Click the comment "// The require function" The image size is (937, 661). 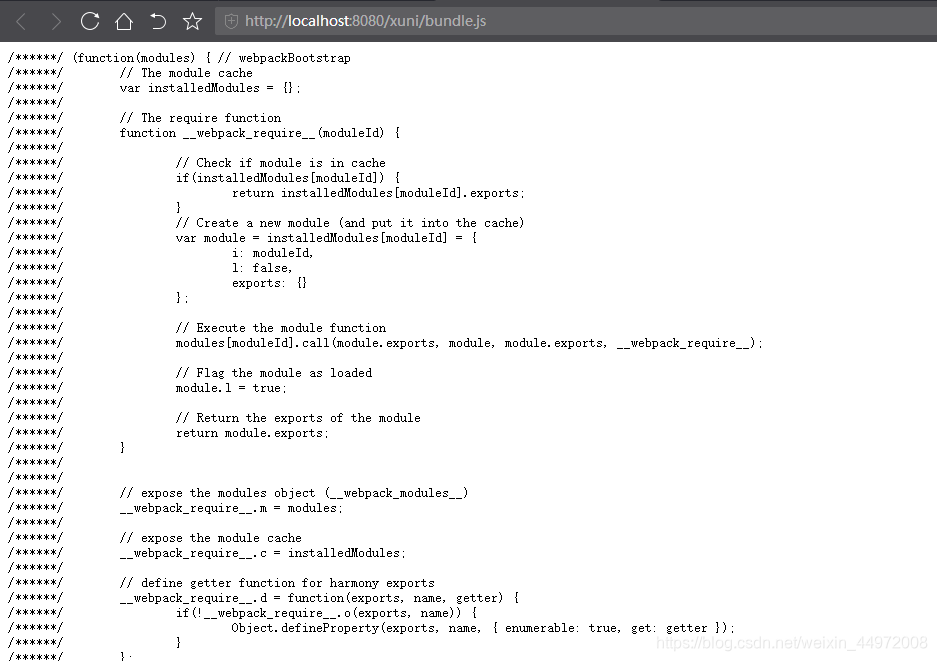click(200, 118)
